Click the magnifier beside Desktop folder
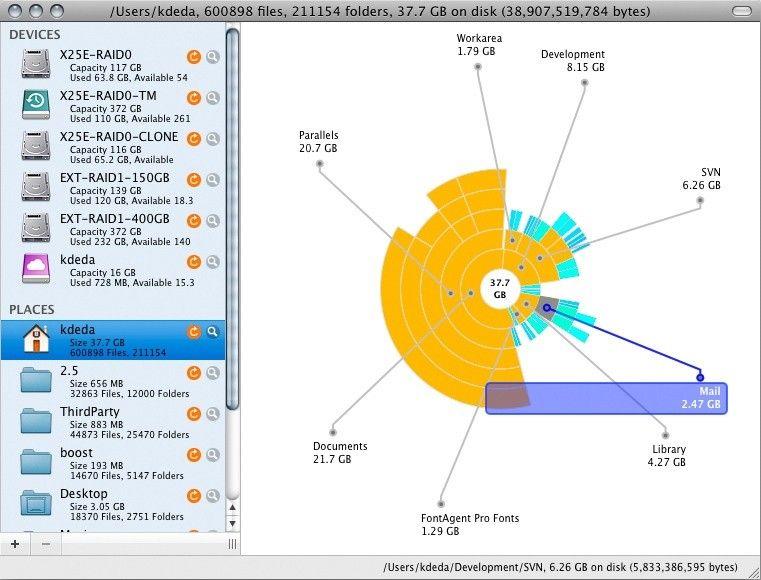 coord(213,496)
